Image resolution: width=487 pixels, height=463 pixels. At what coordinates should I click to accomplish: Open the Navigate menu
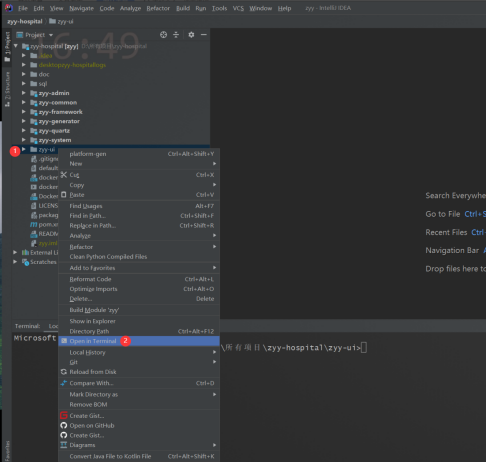click(81, 8)
